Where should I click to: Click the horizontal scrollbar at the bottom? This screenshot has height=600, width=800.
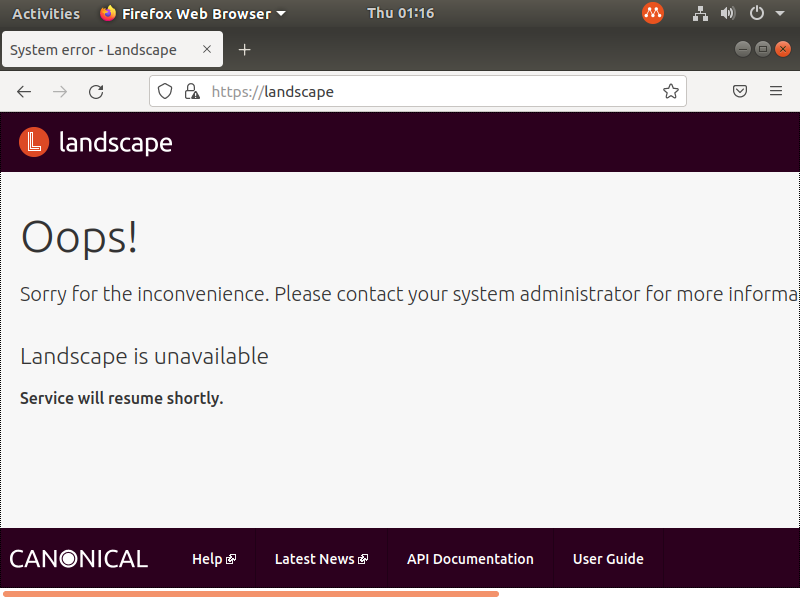(x=251, y=594)
